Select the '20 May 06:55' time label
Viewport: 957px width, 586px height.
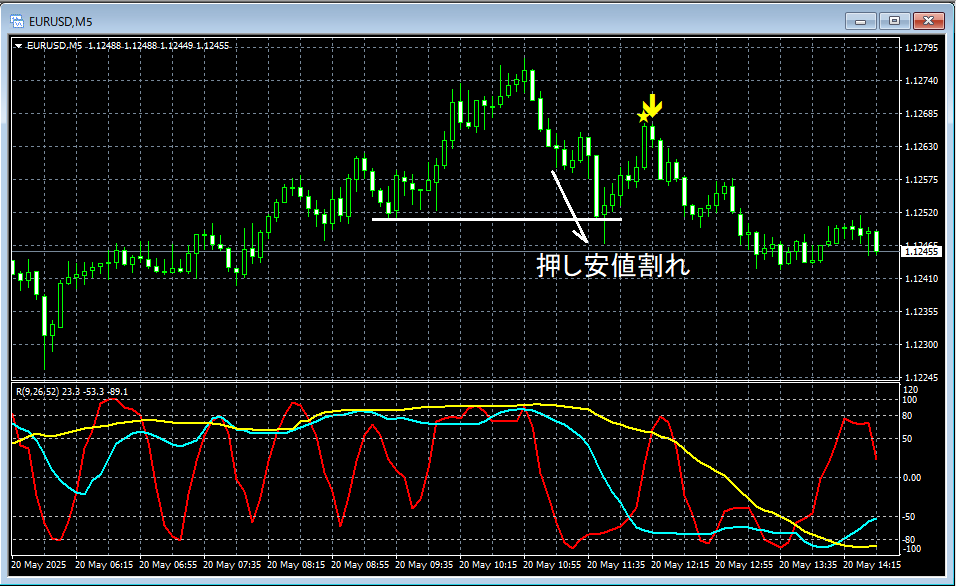point(168,565)
